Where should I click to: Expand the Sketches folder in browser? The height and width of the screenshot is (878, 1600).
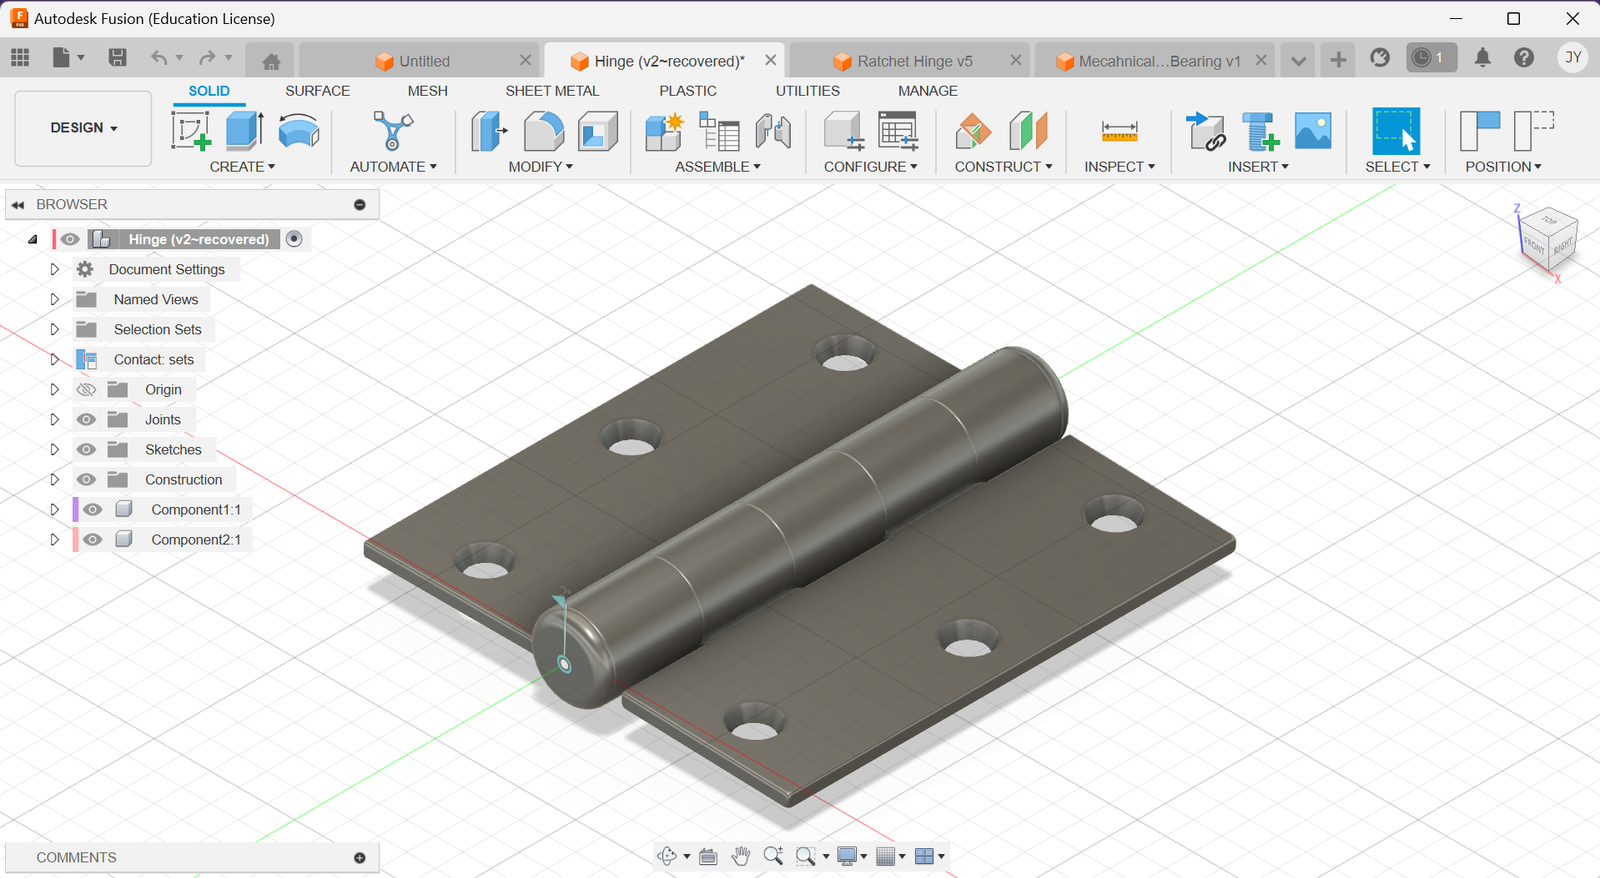tap(55, 450)
